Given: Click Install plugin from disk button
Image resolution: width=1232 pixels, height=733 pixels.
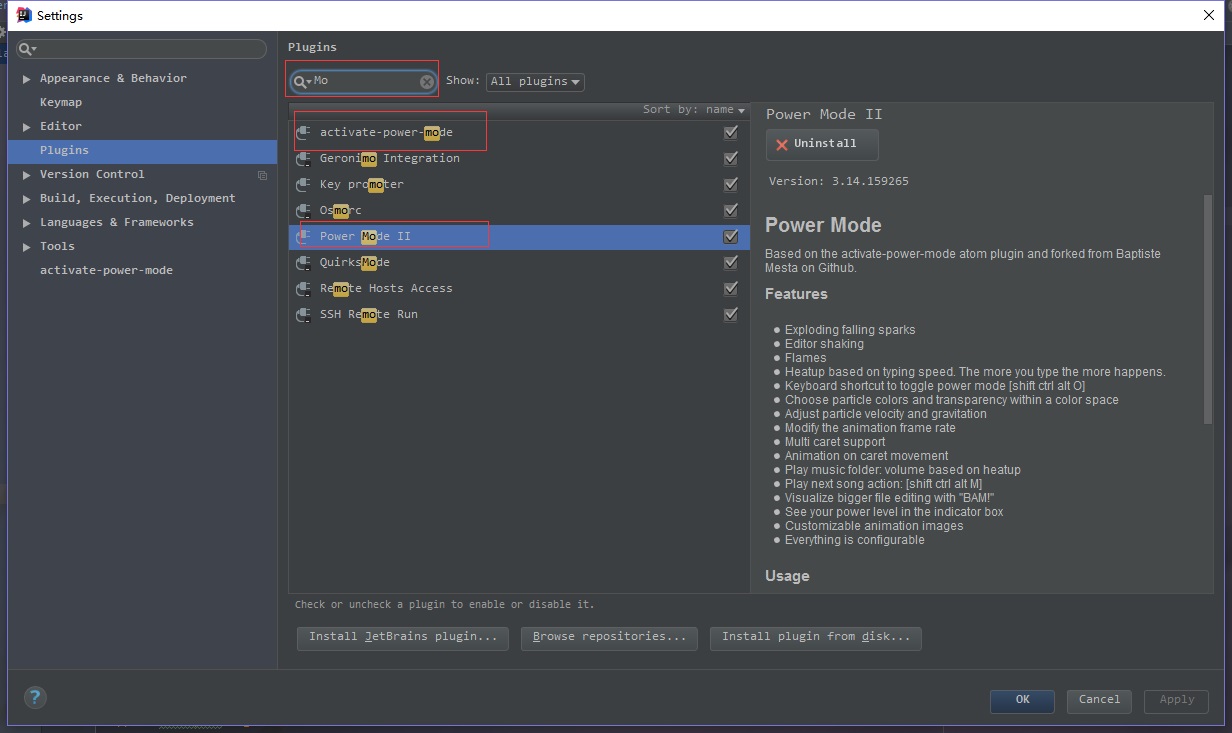Looking at the screenshot, I should (x=815, y=638).
